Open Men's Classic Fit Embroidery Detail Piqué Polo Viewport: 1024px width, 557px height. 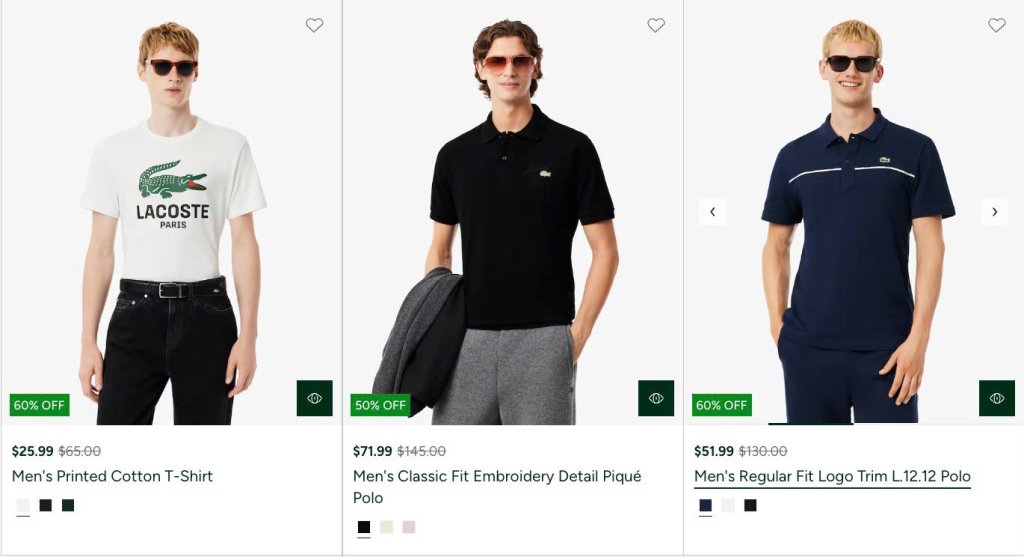click(497, 486)
